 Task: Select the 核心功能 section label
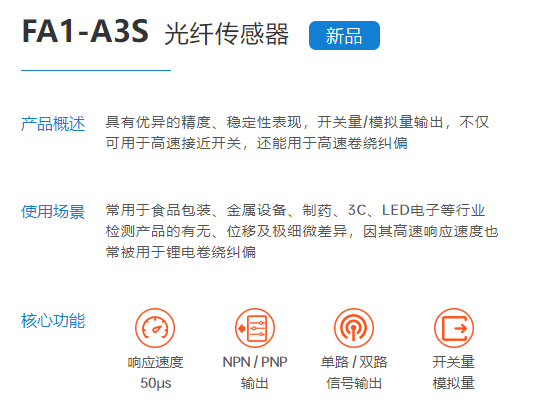[x=53, y=321]
